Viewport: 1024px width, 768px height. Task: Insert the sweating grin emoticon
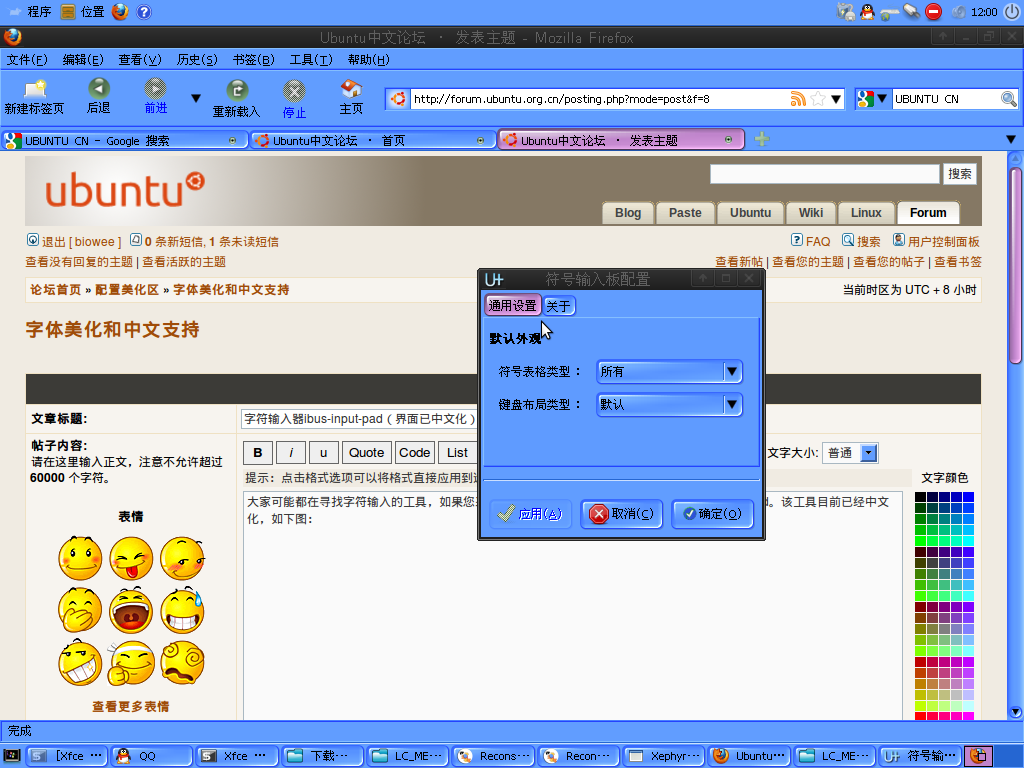pyautogui.click(x=182, y=611)
